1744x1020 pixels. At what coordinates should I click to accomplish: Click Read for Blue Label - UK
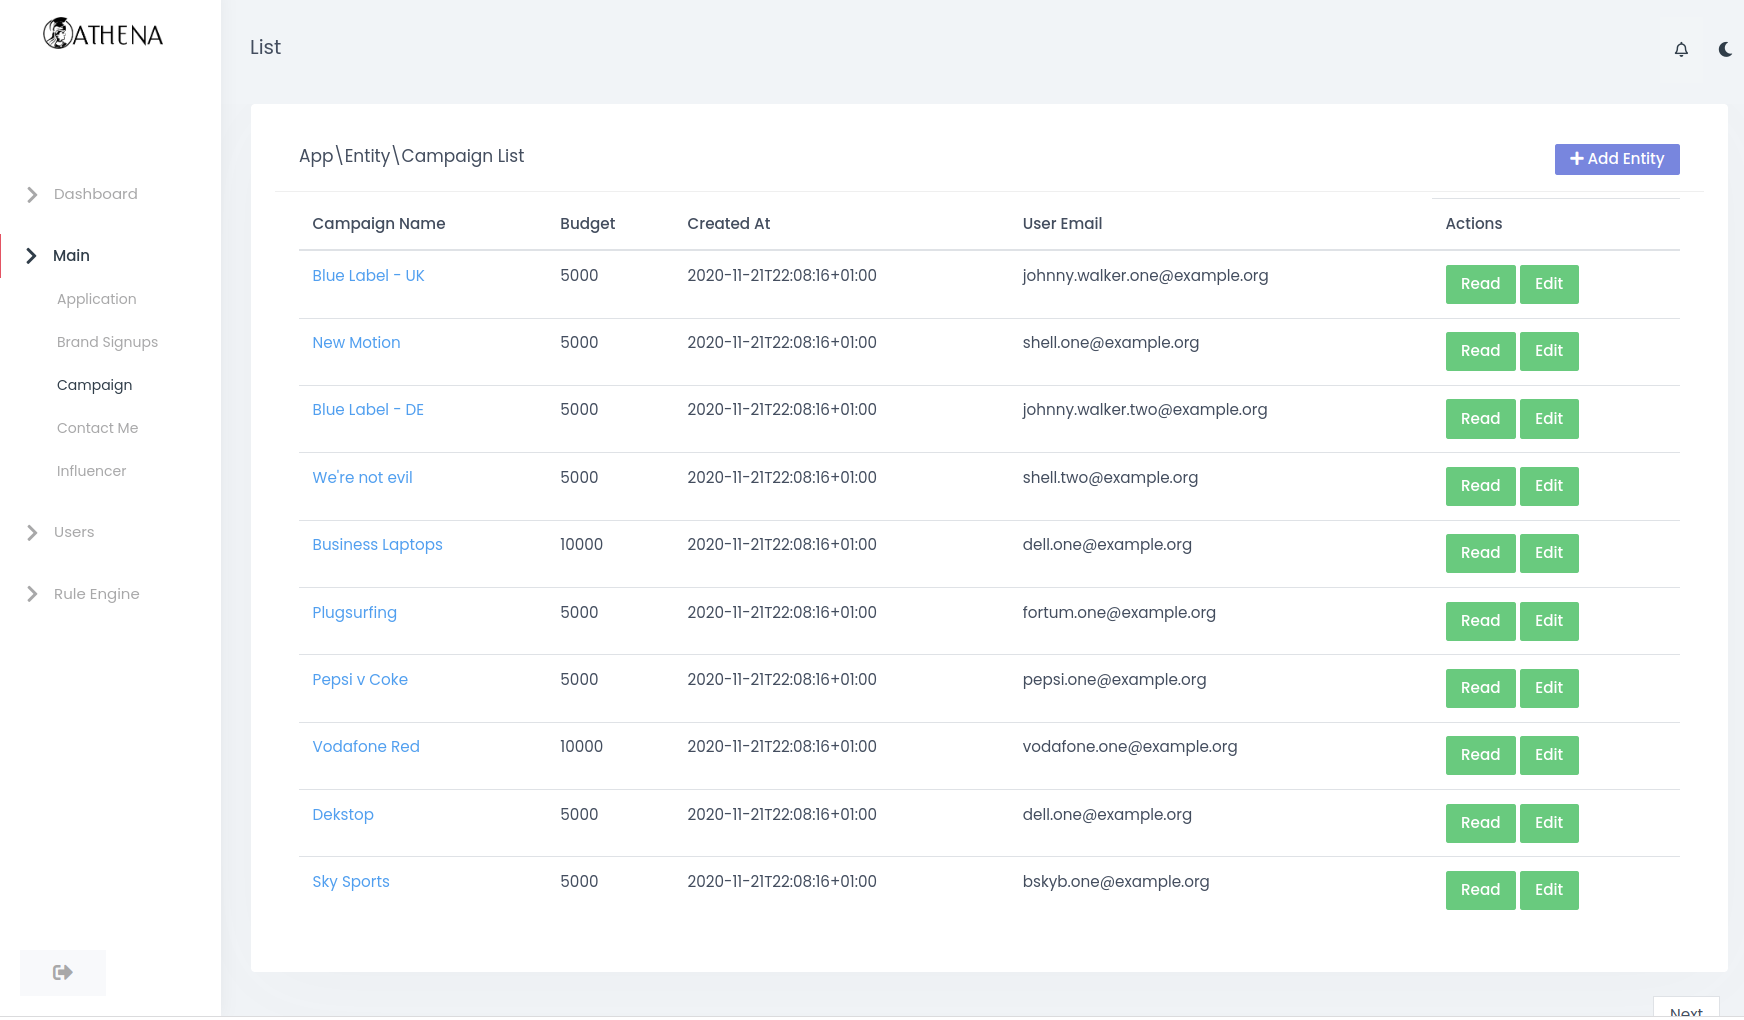click(1480, 284)
